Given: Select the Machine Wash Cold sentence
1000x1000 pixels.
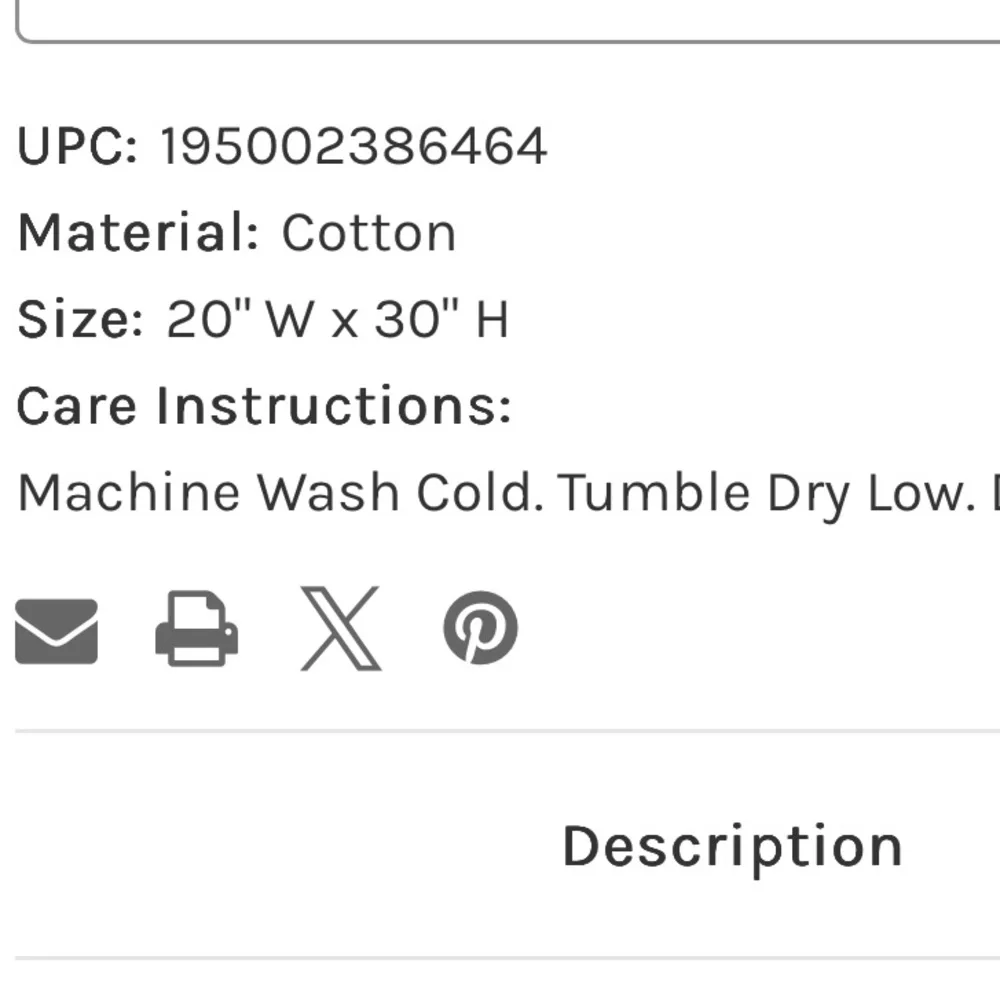Looking at the screenshot, I should (x=281, y=492).
